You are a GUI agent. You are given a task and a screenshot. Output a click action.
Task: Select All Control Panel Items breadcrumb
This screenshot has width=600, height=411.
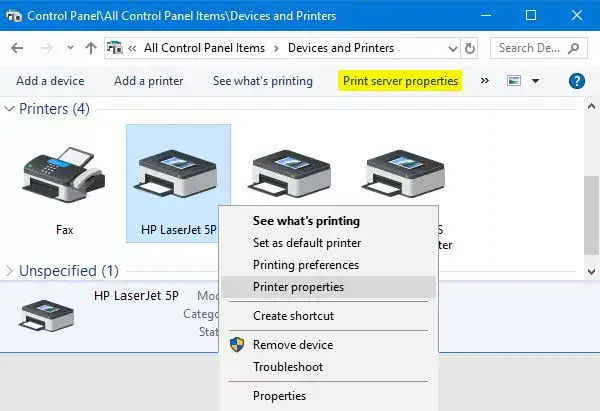pos(204,48)
